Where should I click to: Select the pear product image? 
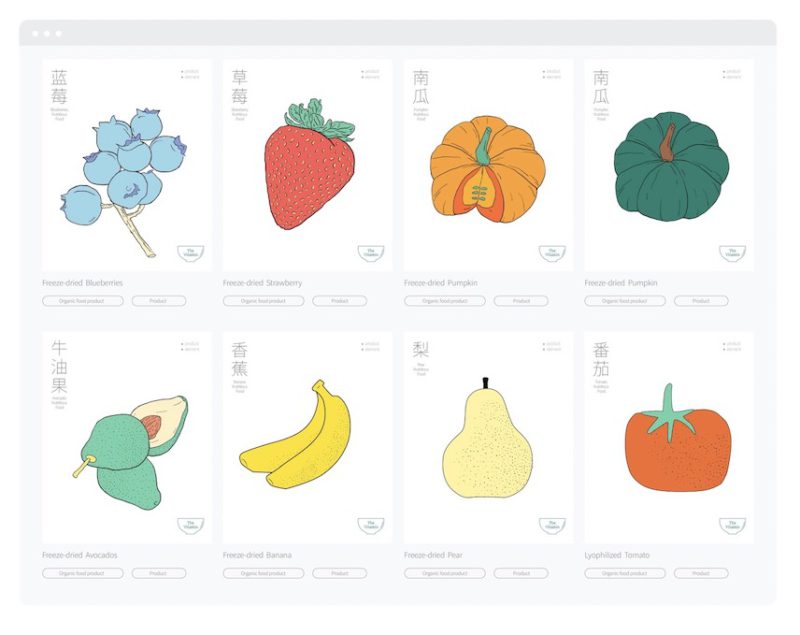tap(488, 438)
